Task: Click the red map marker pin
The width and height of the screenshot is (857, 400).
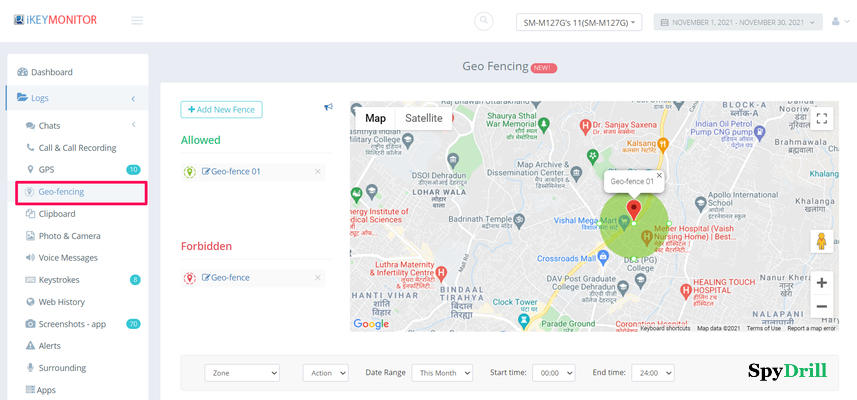Action: click(632, 208)
